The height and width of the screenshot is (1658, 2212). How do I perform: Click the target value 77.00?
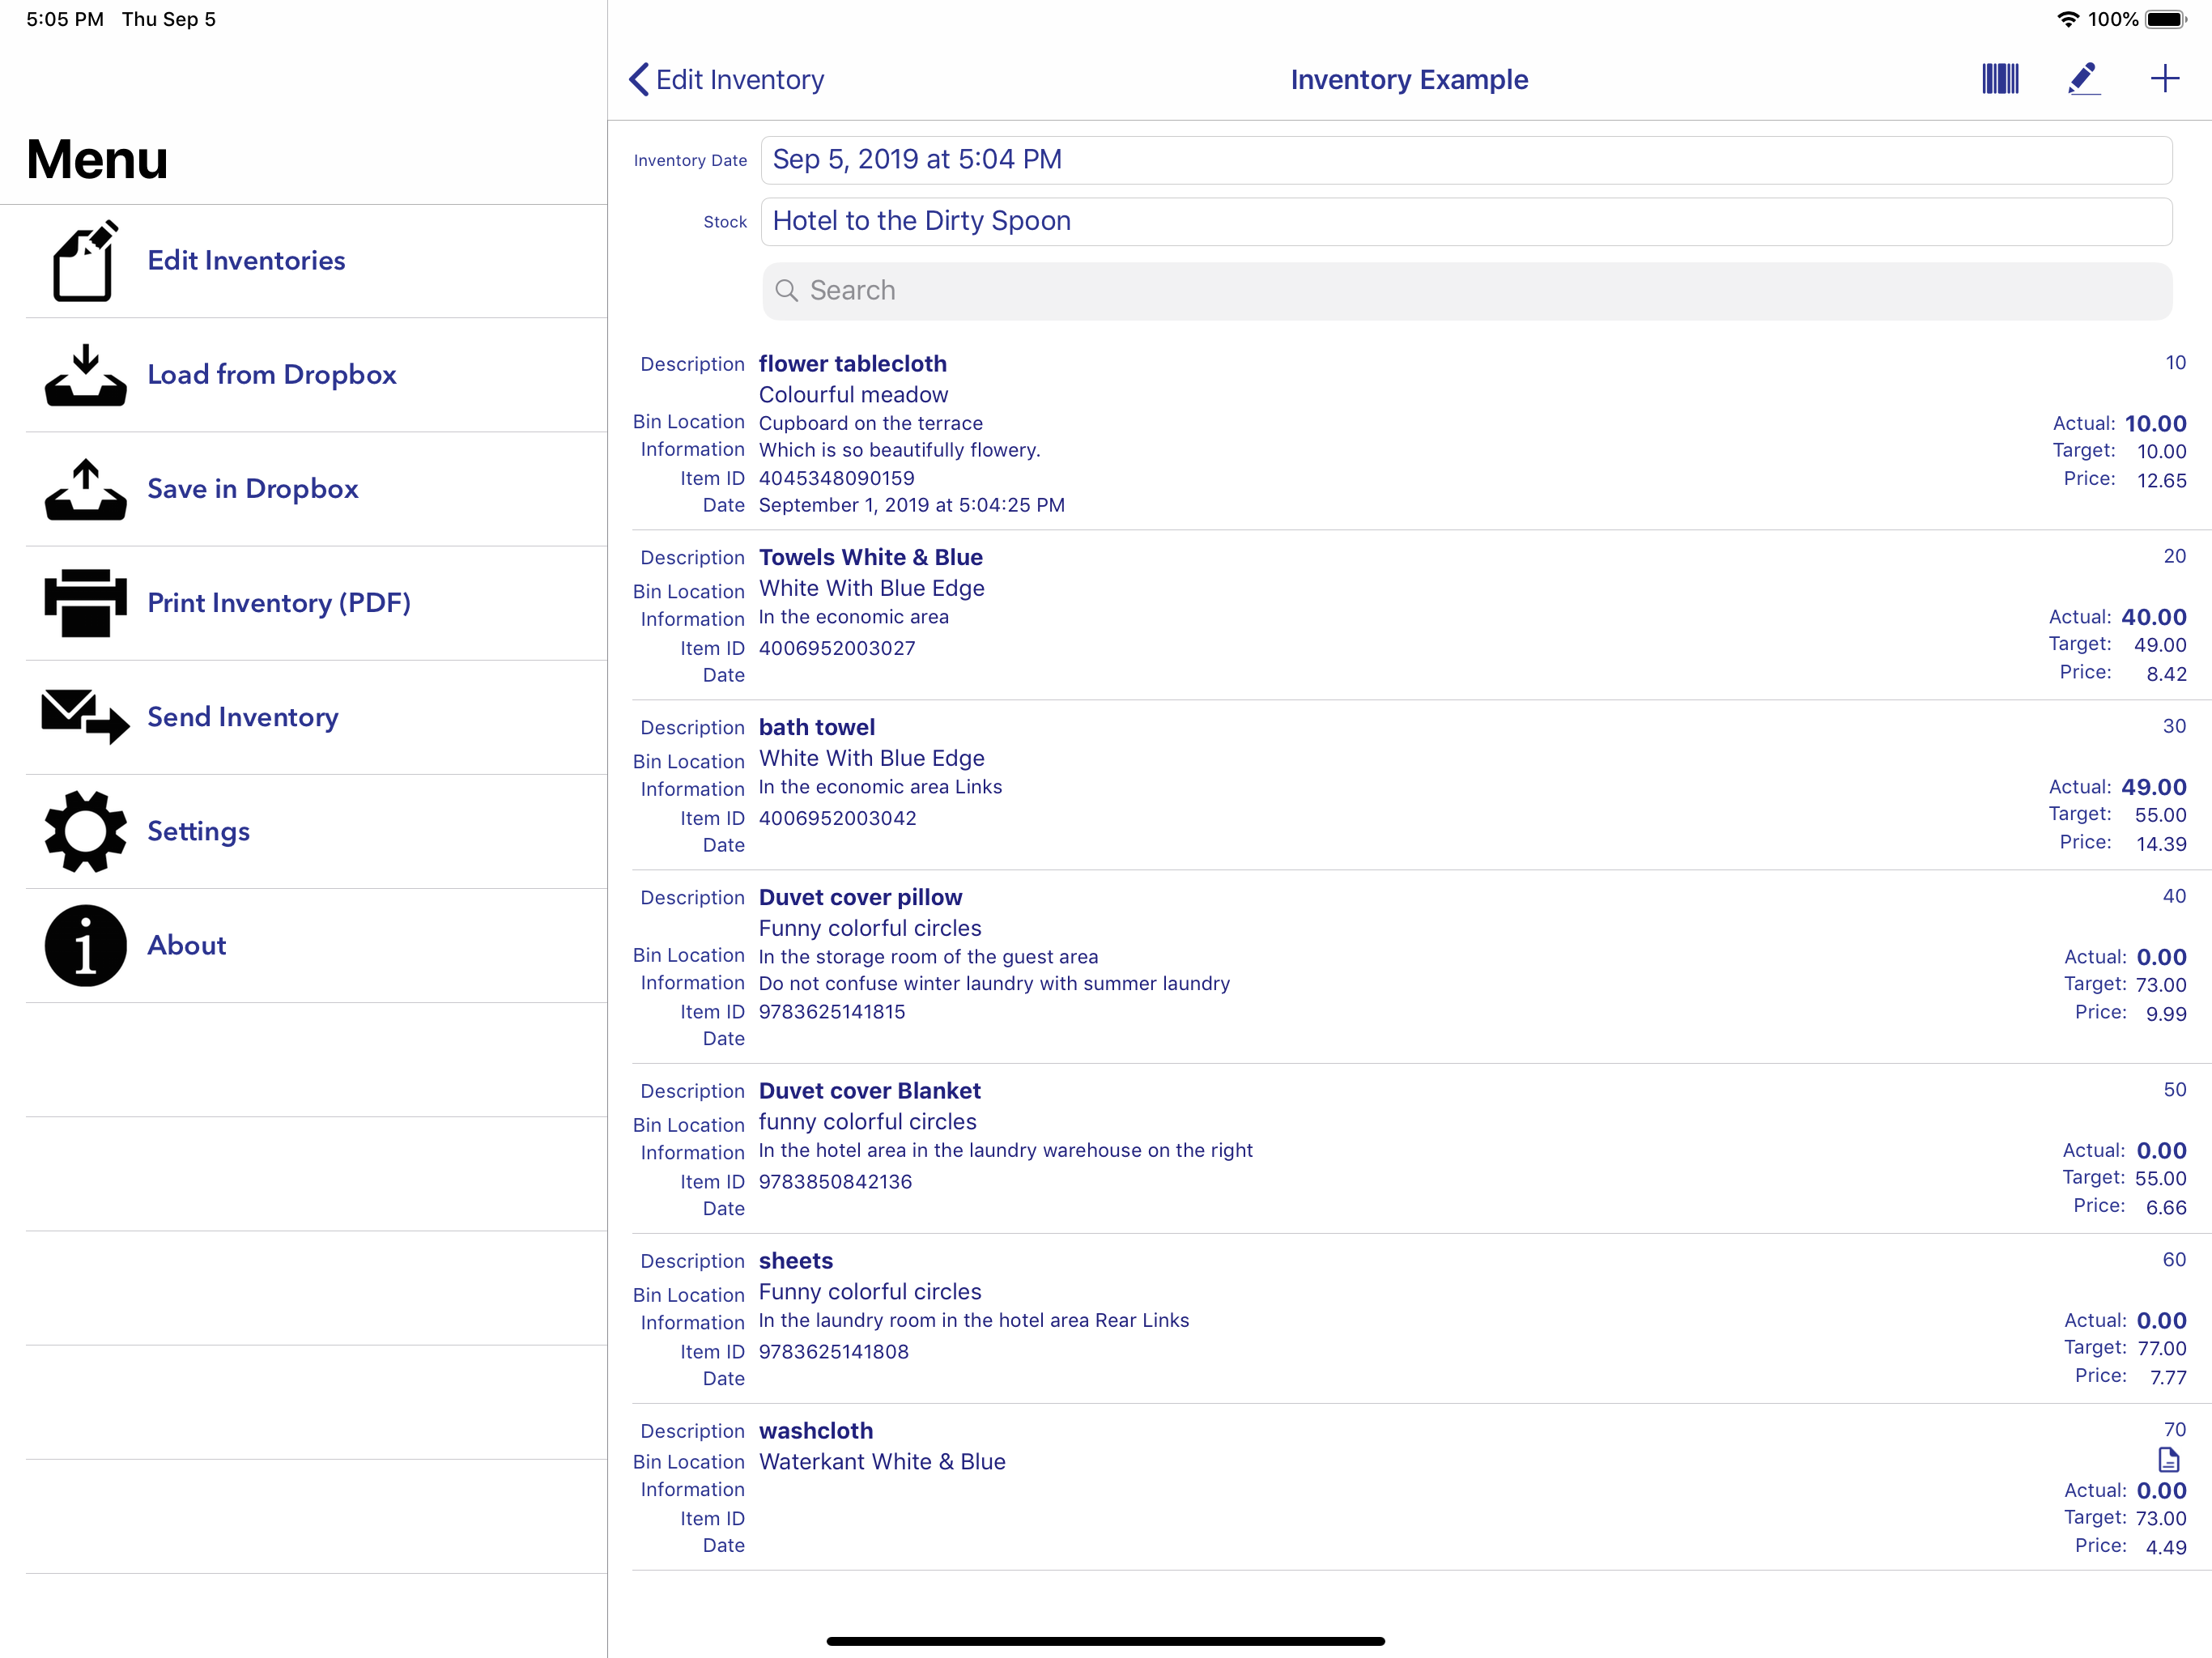click(2162, 1348)
